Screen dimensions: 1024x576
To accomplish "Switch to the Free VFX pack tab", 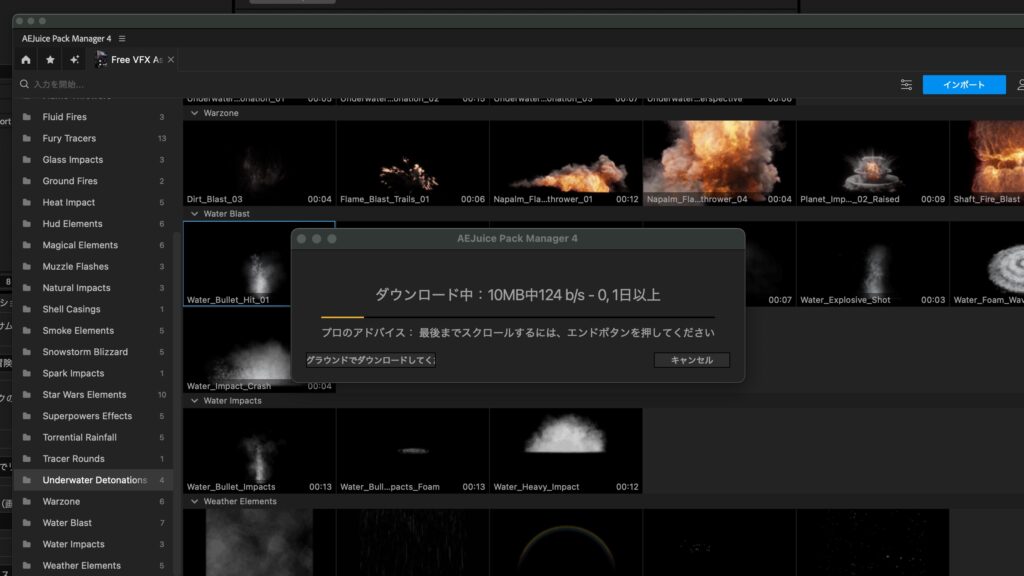I will [135, 59].
